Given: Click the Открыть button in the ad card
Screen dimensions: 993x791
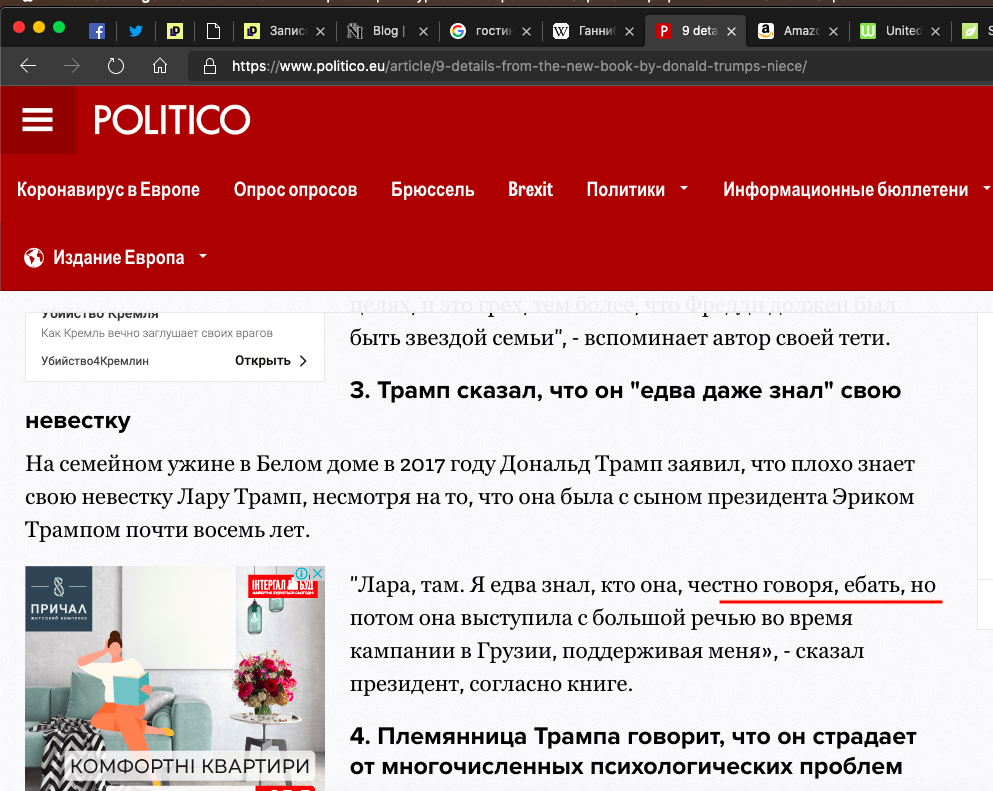Looking at the screenshot, I should (x=271, y=361).
